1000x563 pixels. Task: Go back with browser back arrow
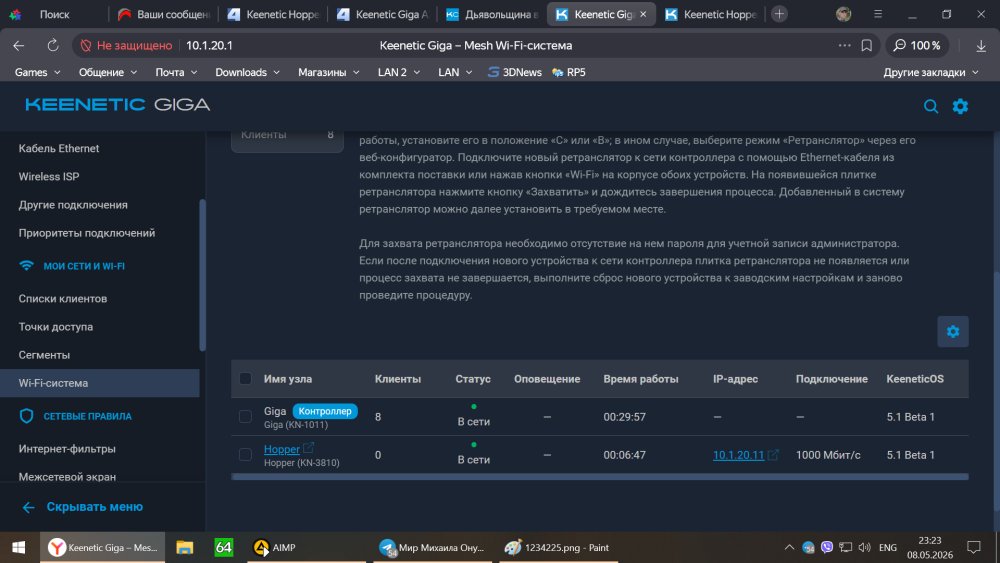tap(18, 45)
